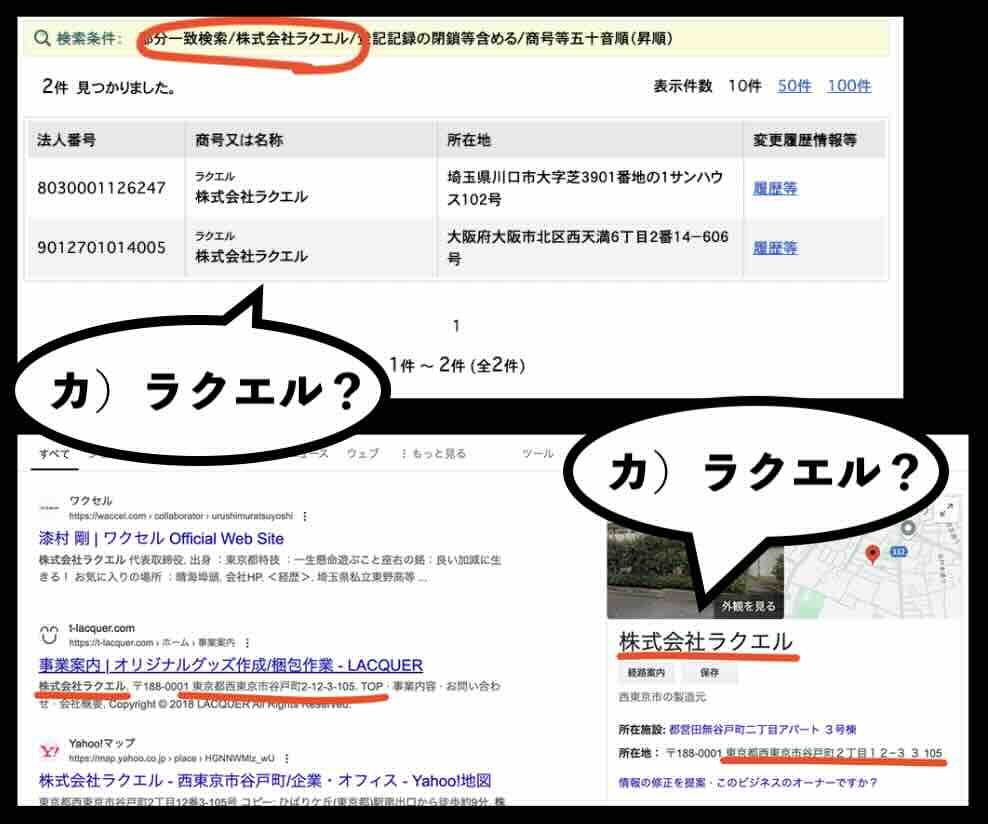Switch to the ウェブ search tab

[362, 453]
